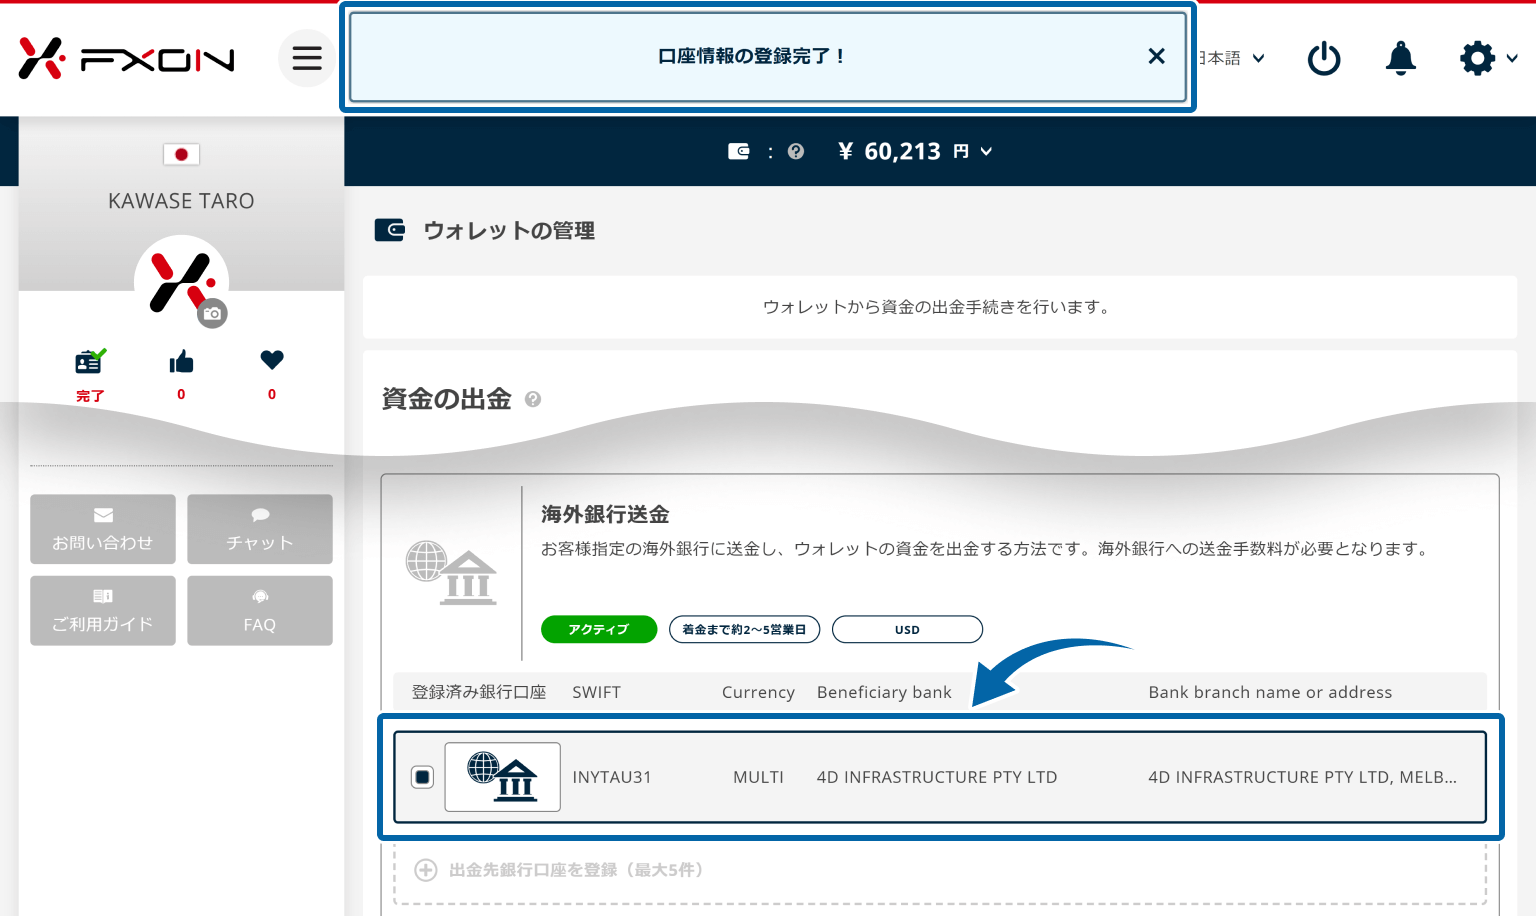
Task: Open notifications bell
Action: [x=1400, y=58]
